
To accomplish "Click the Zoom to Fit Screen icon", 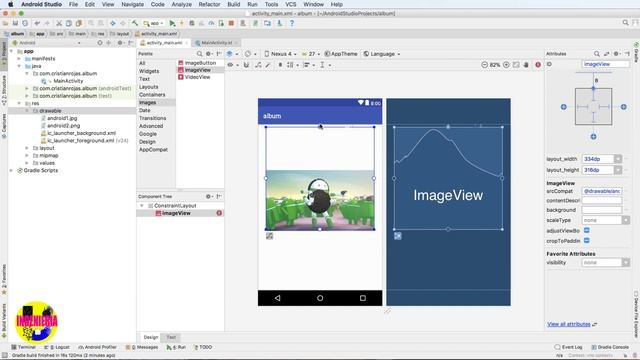I will [516, 65].
